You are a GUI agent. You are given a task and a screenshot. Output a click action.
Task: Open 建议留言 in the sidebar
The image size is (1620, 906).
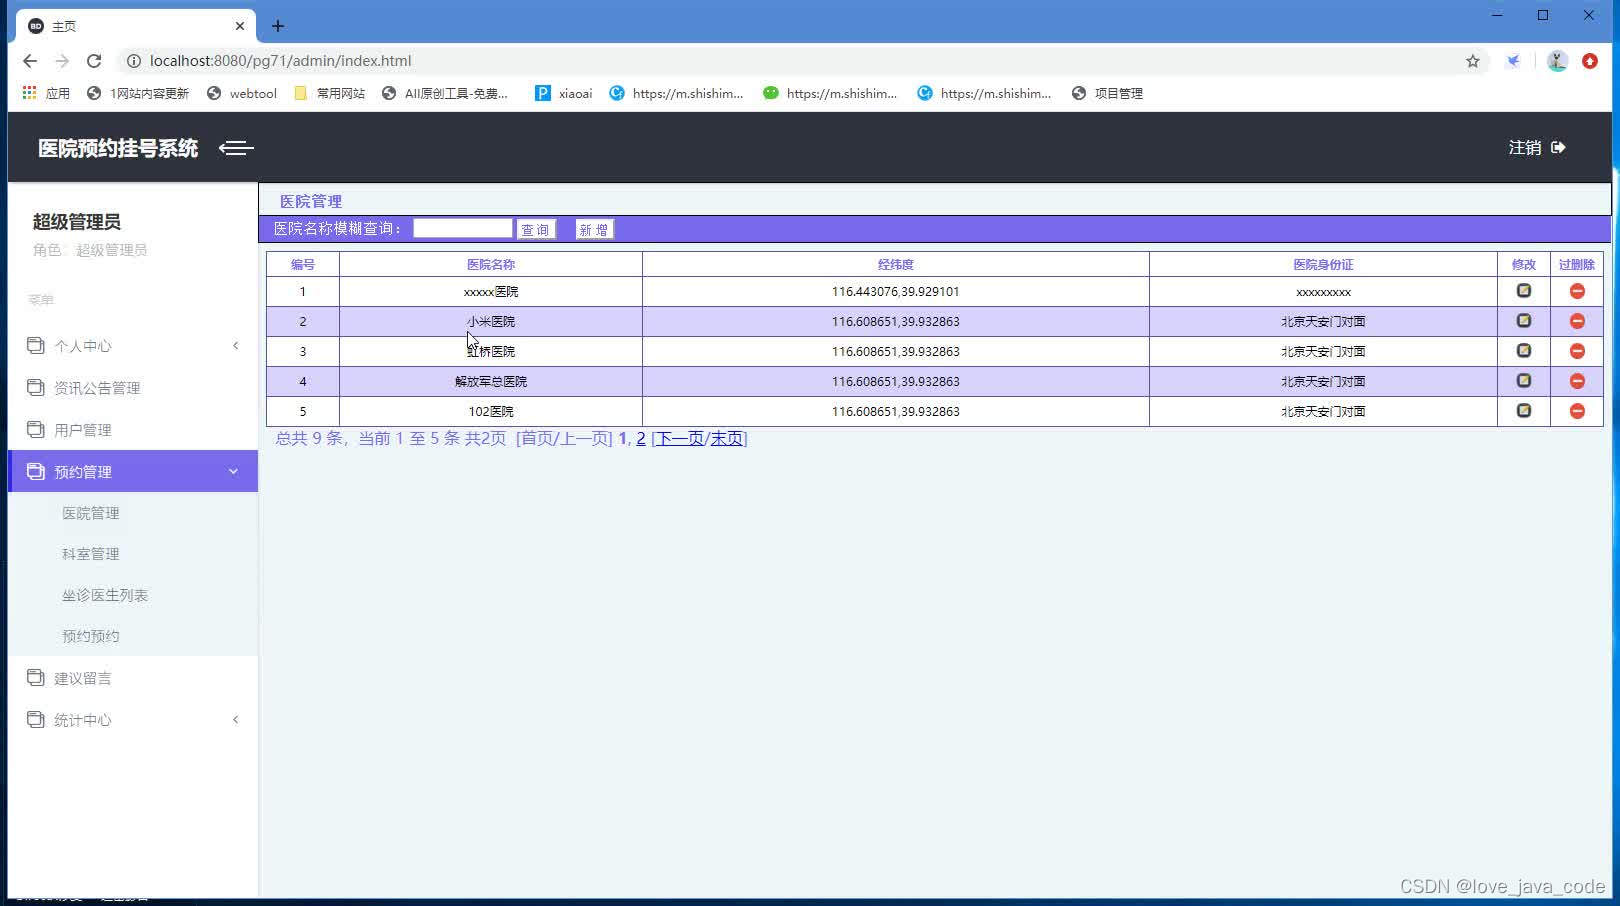pyautogui.click(x=133, y=678)
